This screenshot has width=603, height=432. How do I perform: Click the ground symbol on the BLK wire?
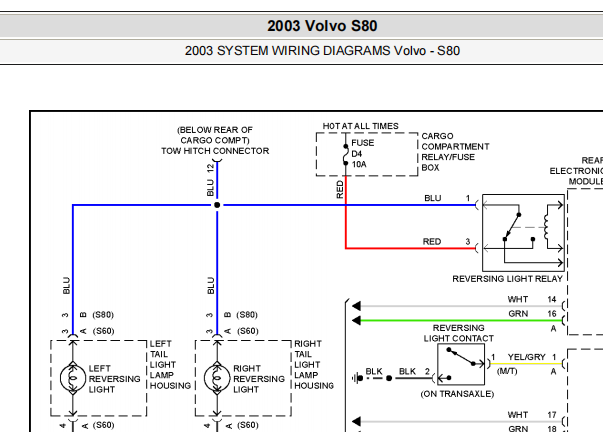click(x=355, y=379)
